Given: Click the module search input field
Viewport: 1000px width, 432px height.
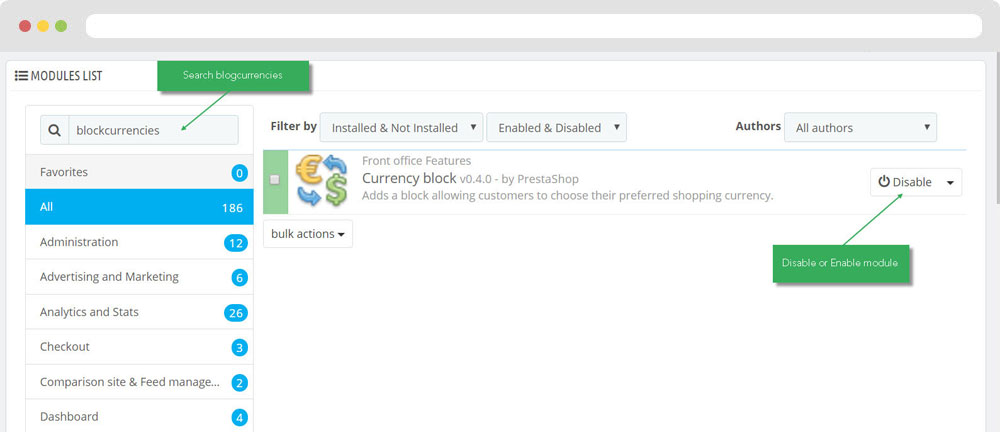Looking at the screenshot, I should coord(153,130).
